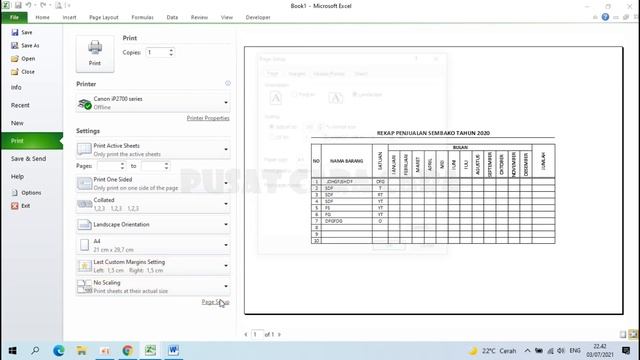Image resolution: width=640 pixels, height=360 pixels.
Task: Click the printer info icon
Action: pos(228,83)
